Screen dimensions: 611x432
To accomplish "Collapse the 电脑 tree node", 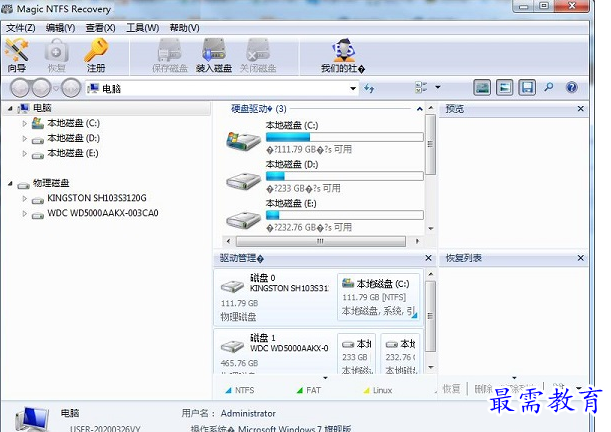I will pos(10,109).
